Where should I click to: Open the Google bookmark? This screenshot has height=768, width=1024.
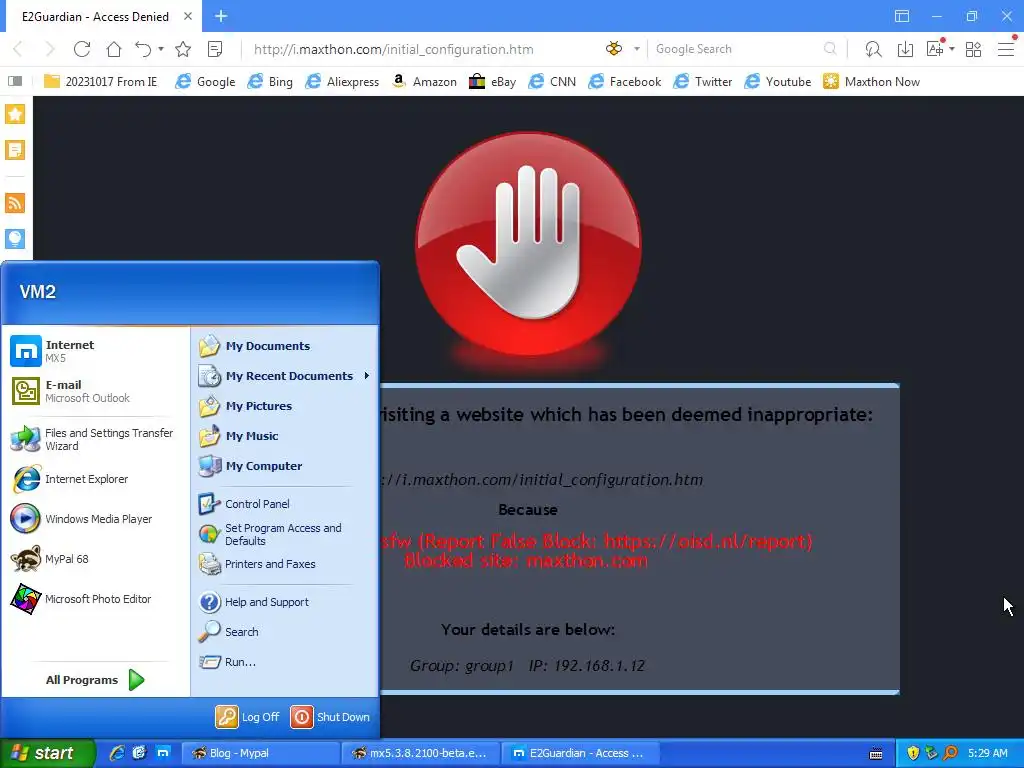[206, 82]
